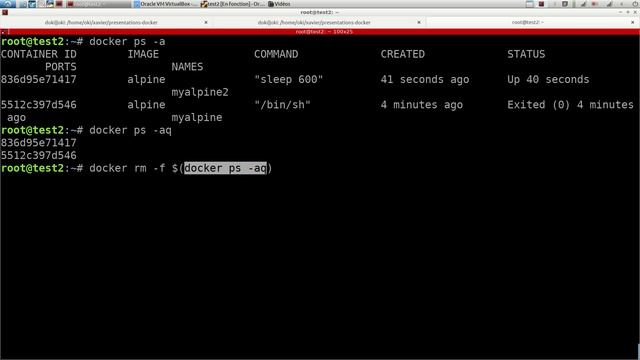The image size is (640, 360).
Task: Click the terminal window icon in title bar
Action: click(x=5, y=13)
